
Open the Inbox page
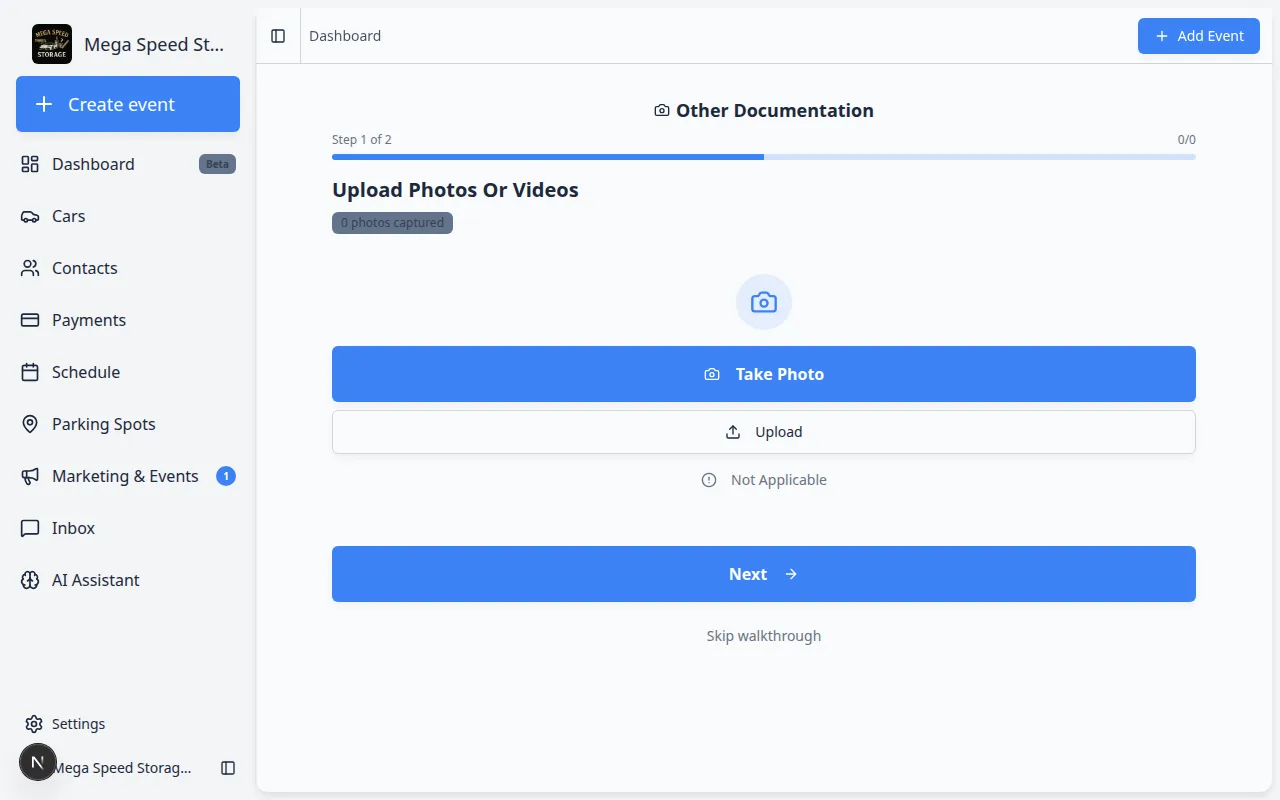pos(128,528)
